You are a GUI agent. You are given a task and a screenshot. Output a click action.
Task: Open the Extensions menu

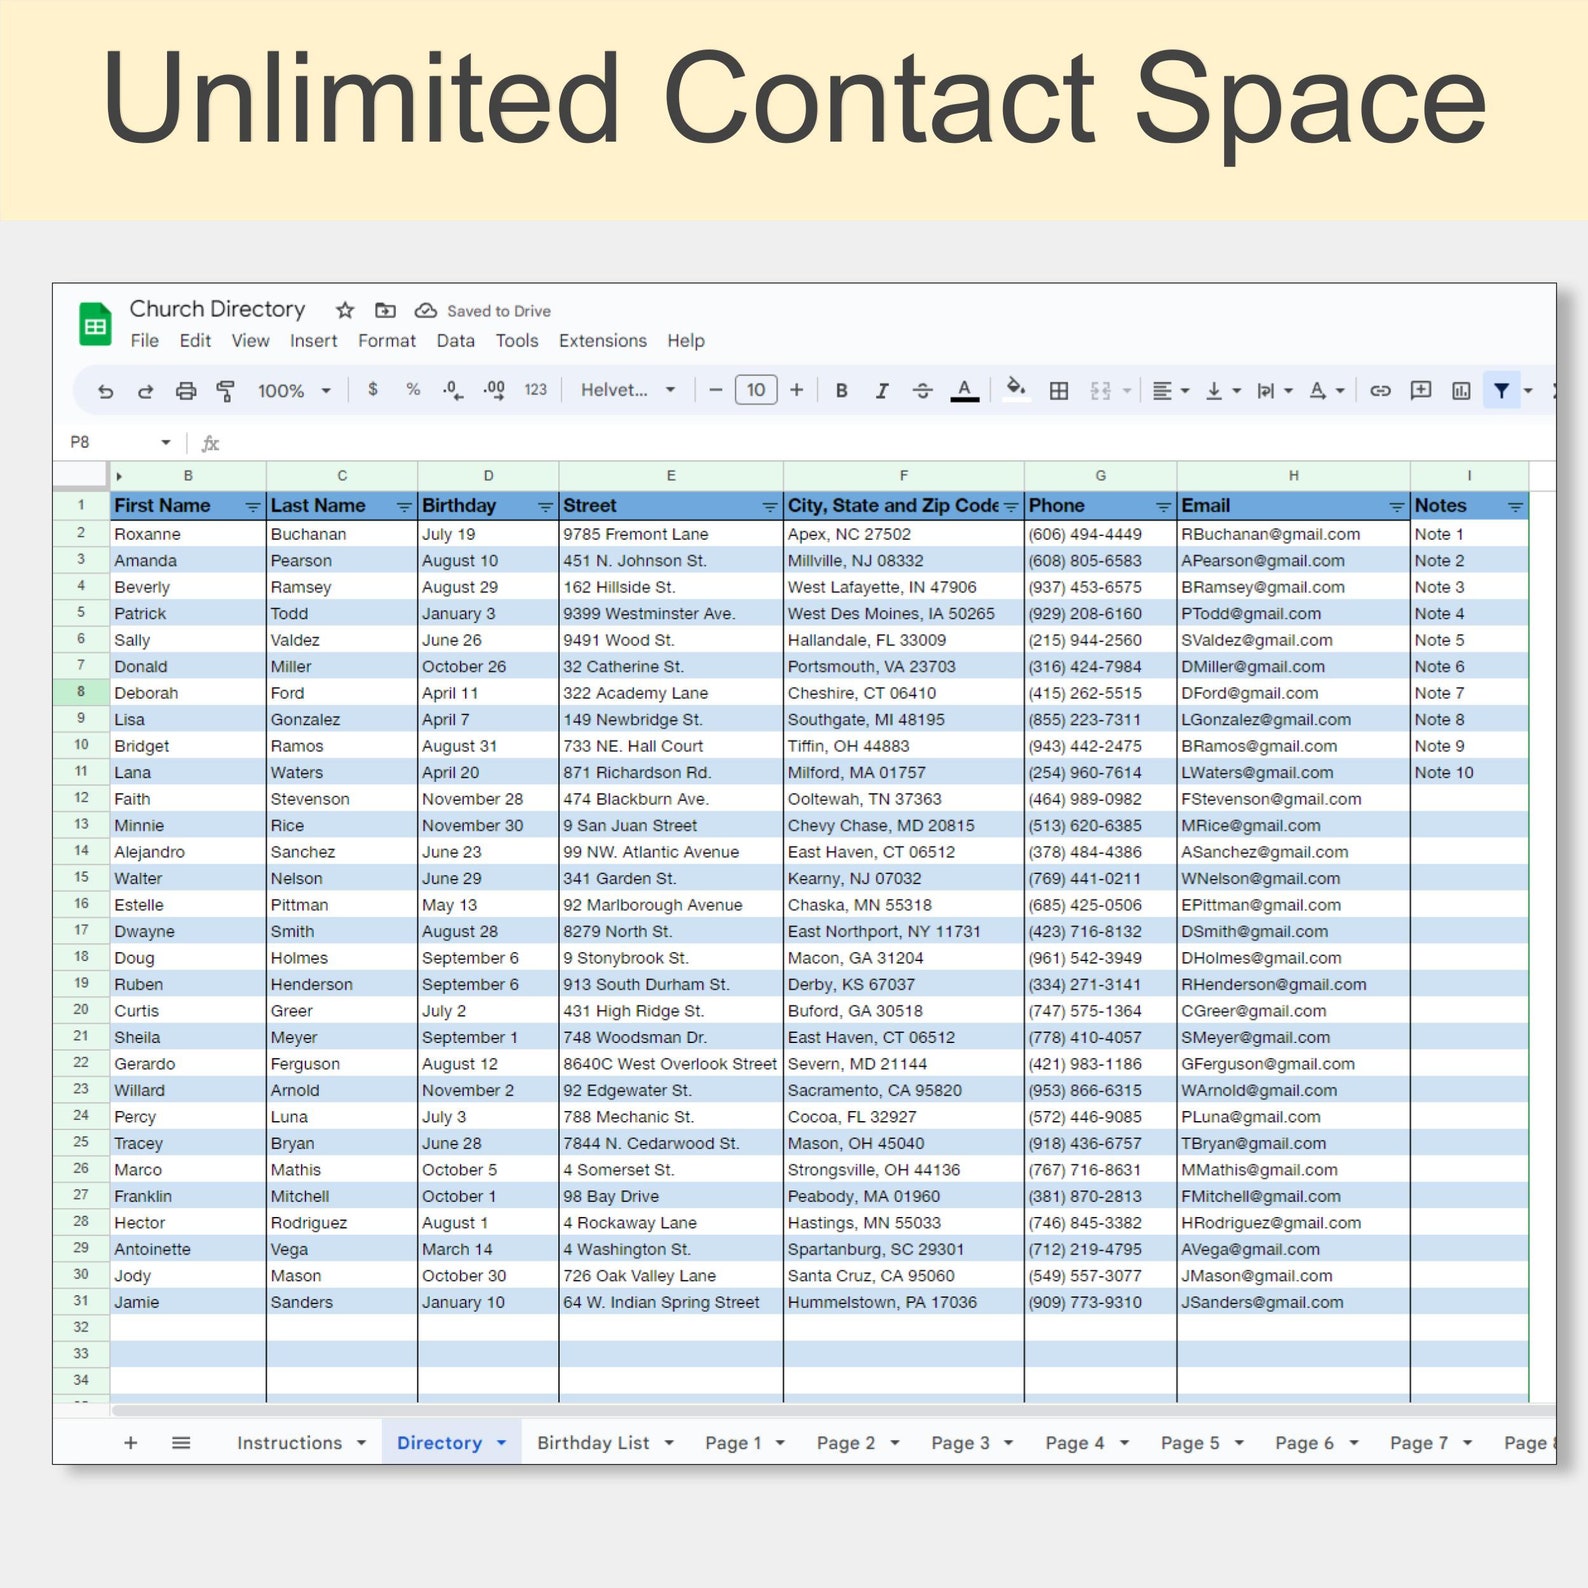pyautogui.click(x=603, y=341)
